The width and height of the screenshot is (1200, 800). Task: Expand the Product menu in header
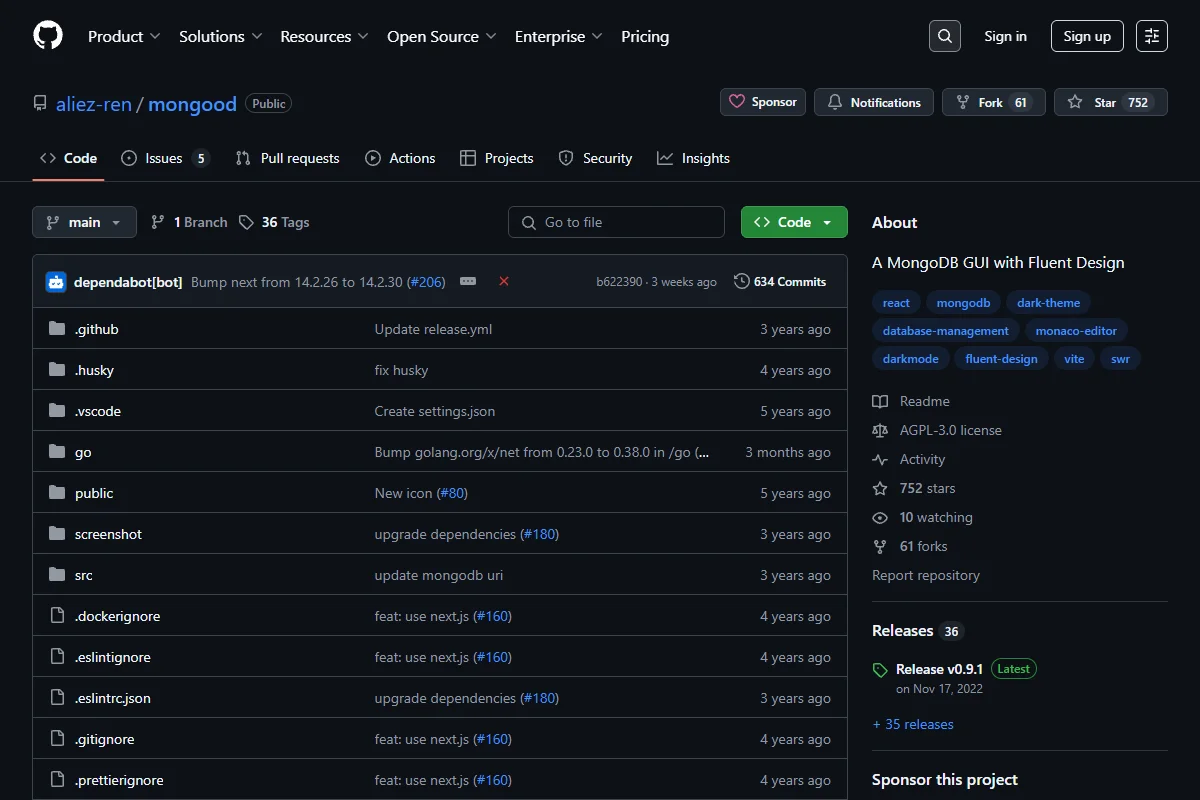124,36
